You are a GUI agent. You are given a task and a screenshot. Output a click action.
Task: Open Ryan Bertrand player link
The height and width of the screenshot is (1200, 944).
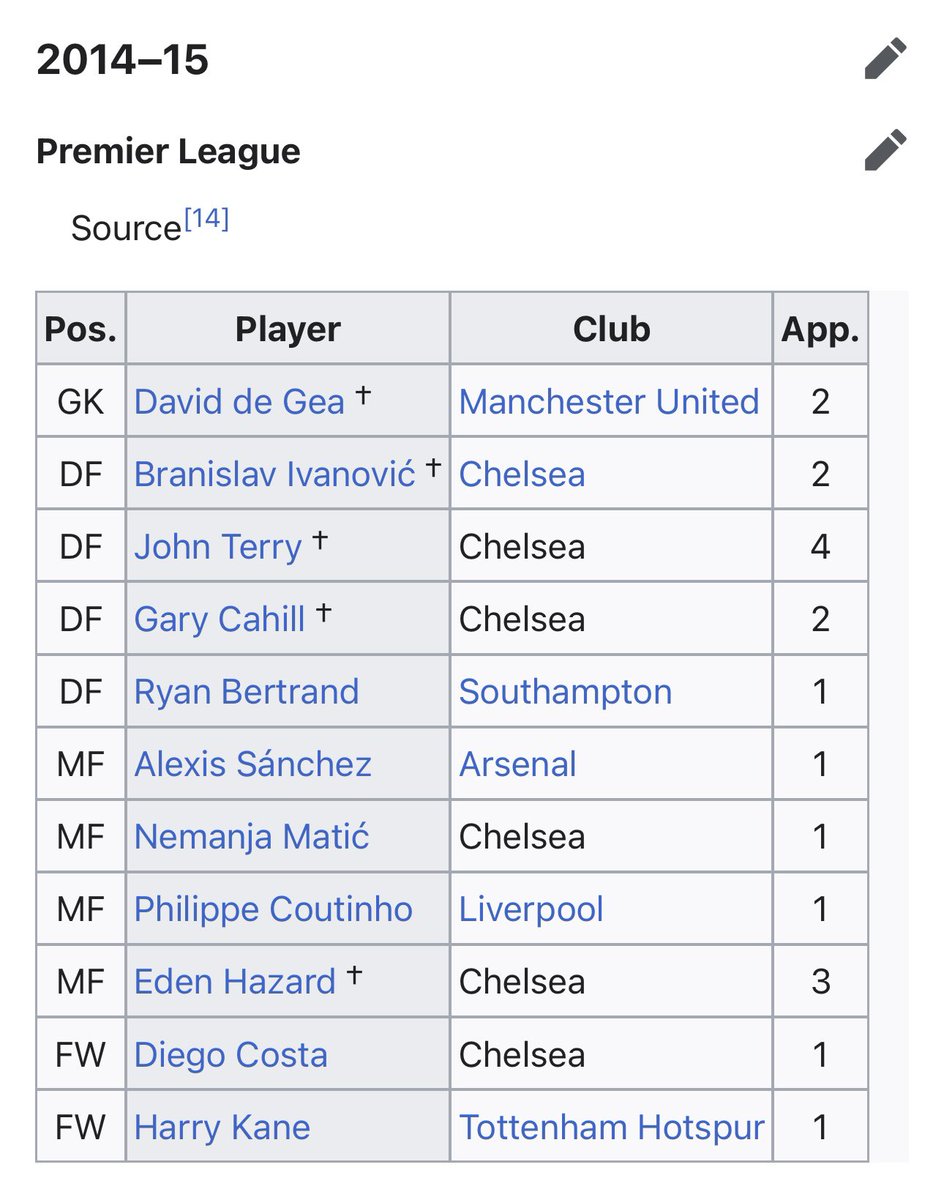[x=246, y=692]
